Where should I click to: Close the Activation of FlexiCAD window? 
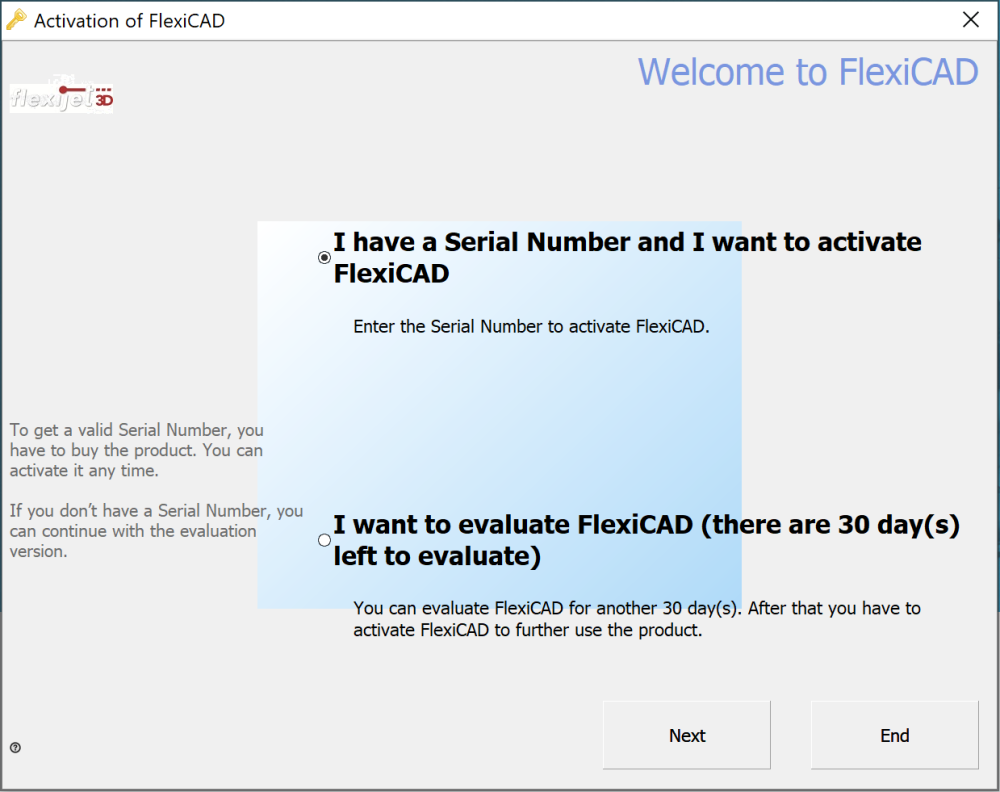click(x=970, y=18)
